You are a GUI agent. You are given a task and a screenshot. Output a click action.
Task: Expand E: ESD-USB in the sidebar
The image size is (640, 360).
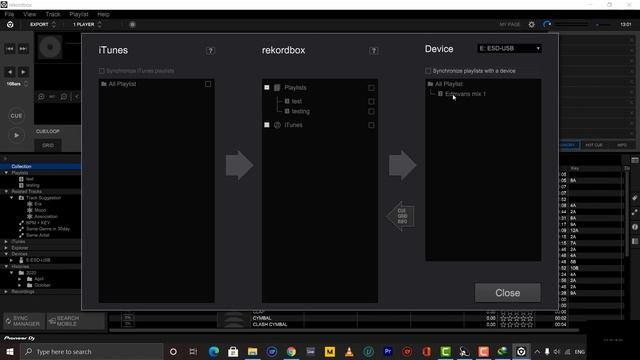point(11,260)
